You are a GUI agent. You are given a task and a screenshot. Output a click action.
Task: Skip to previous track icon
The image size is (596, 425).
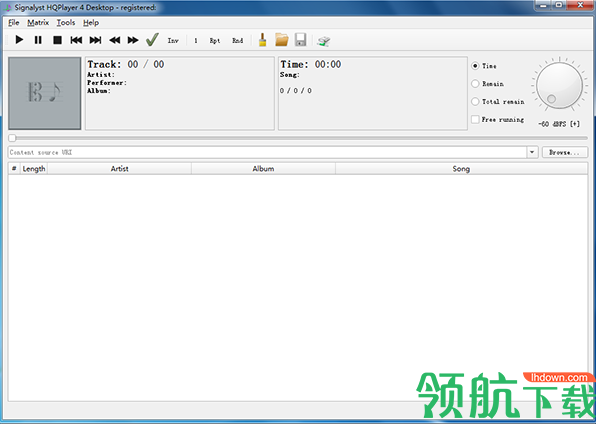click(76, 40)
